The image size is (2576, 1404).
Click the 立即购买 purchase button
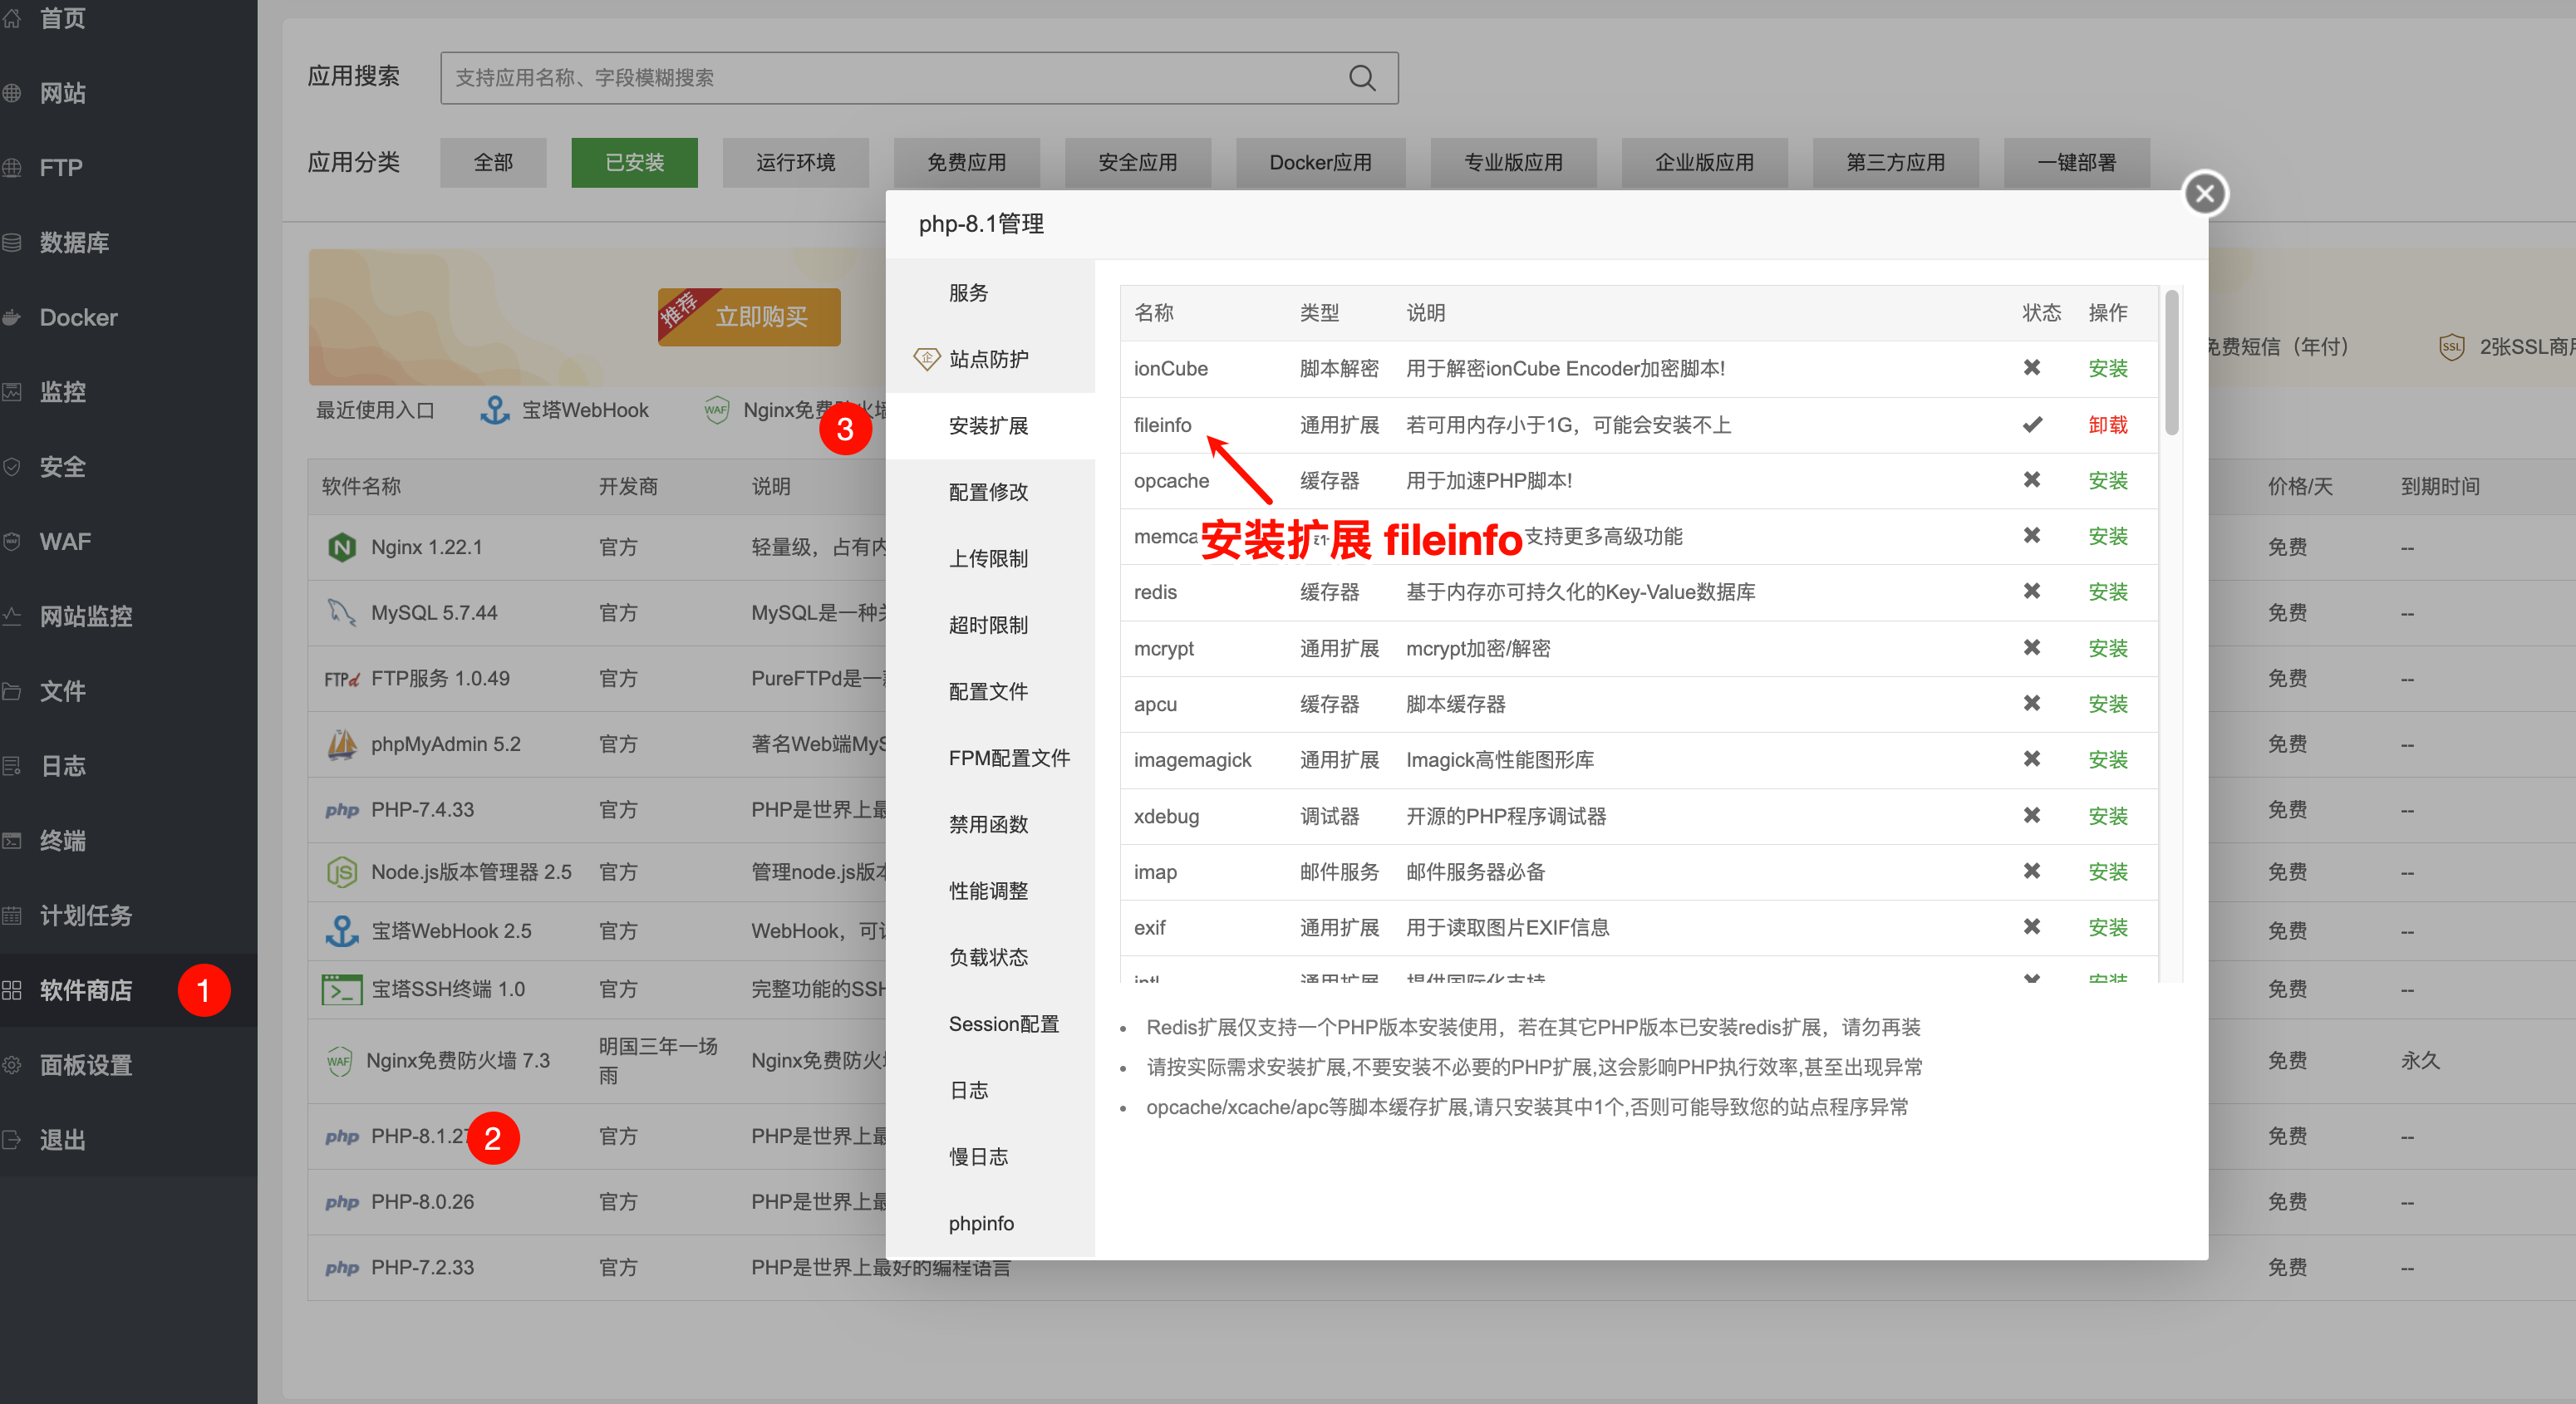point(748,316)
